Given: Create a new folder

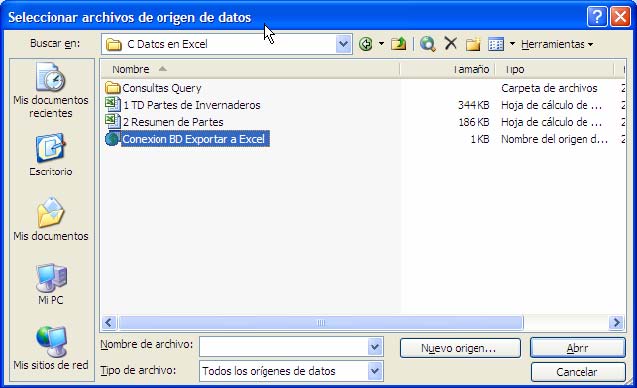Looking at the screenshot, I should tap(473, 43).
